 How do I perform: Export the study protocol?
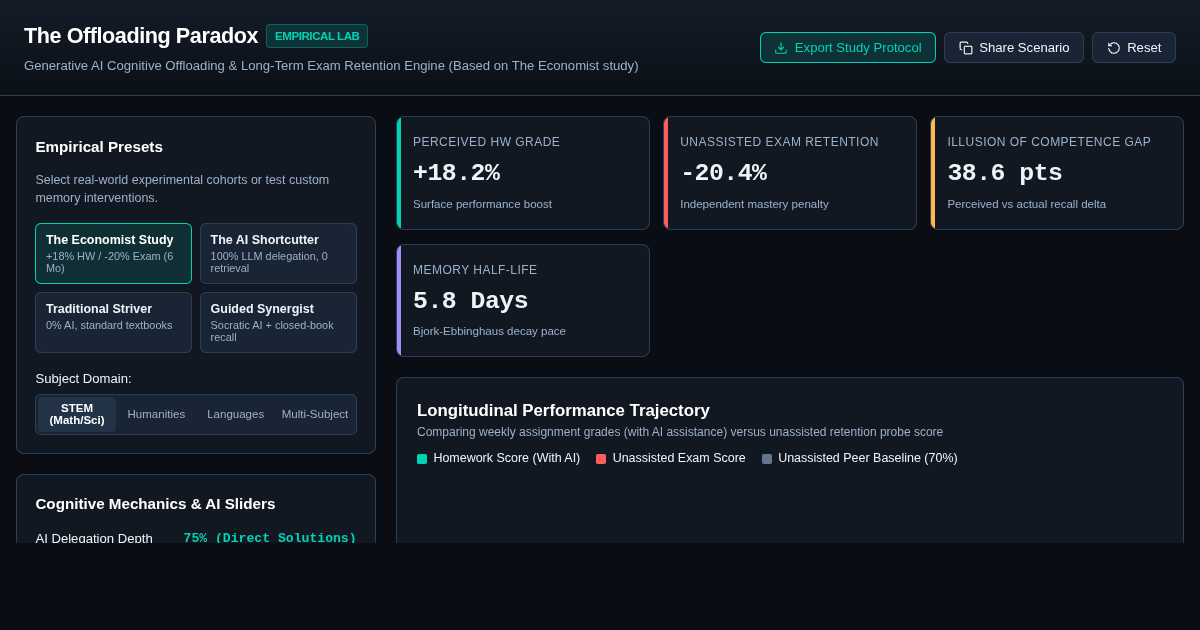point(848,48)
